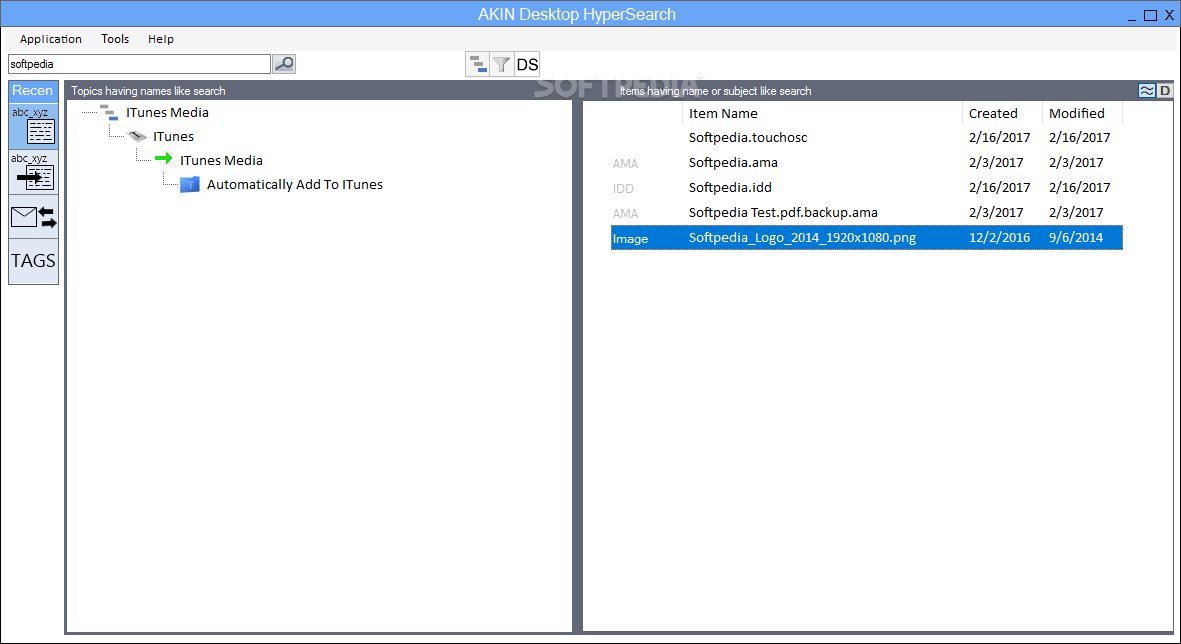Click the green arrow icon
Viewport: 1181px width, 644px height.
click(163, 158)
